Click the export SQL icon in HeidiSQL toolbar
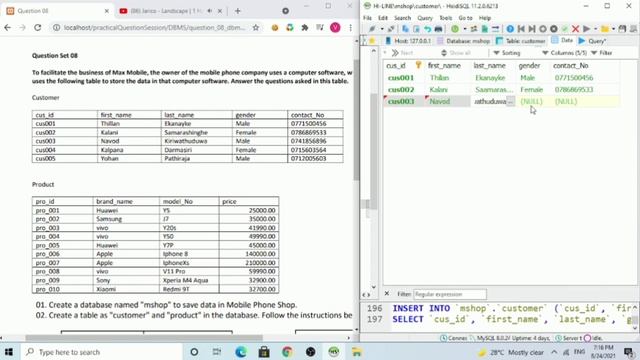 484,29
